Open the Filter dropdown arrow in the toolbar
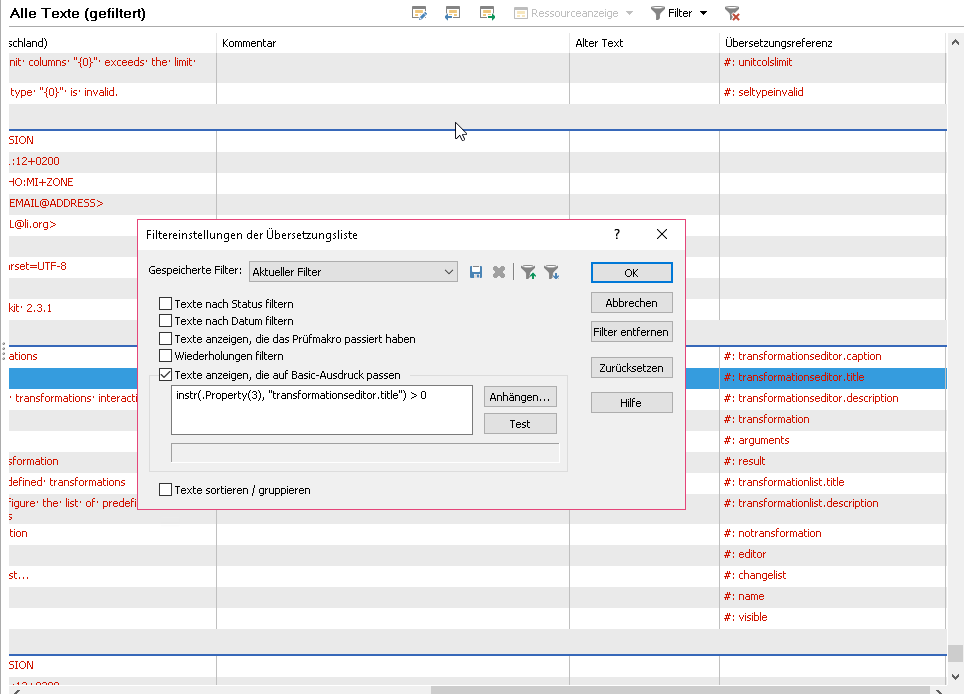Image resolution: width=967 pixels, height=694 pixels. click(702, 12)
